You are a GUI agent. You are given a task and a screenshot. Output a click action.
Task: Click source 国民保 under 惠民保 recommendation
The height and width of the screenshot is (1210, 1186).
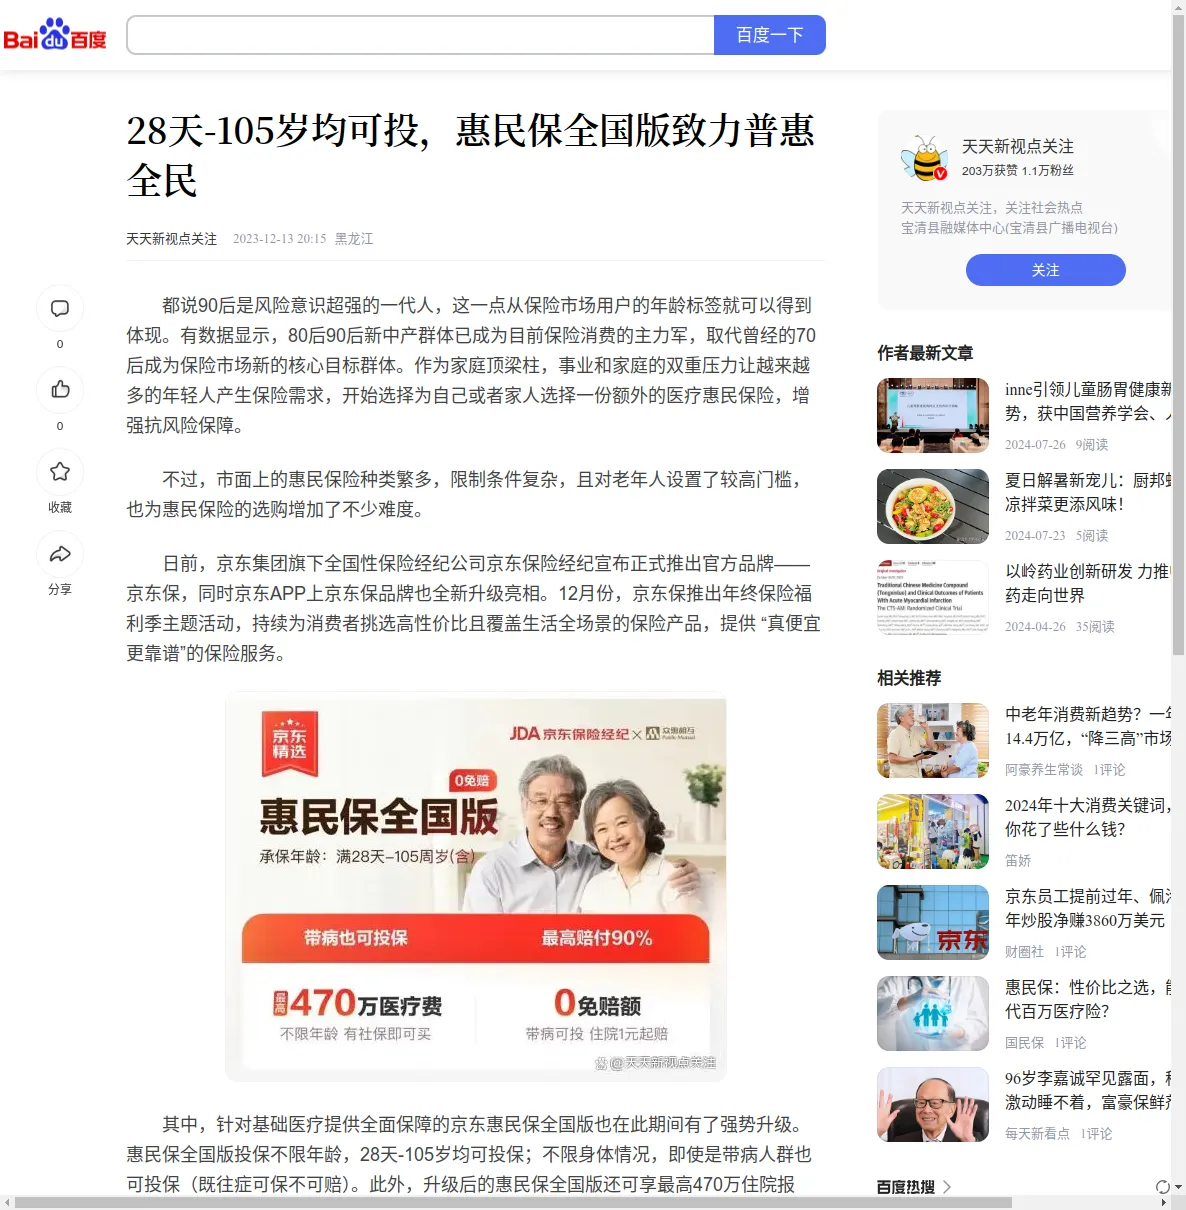click(1024, 1043)
